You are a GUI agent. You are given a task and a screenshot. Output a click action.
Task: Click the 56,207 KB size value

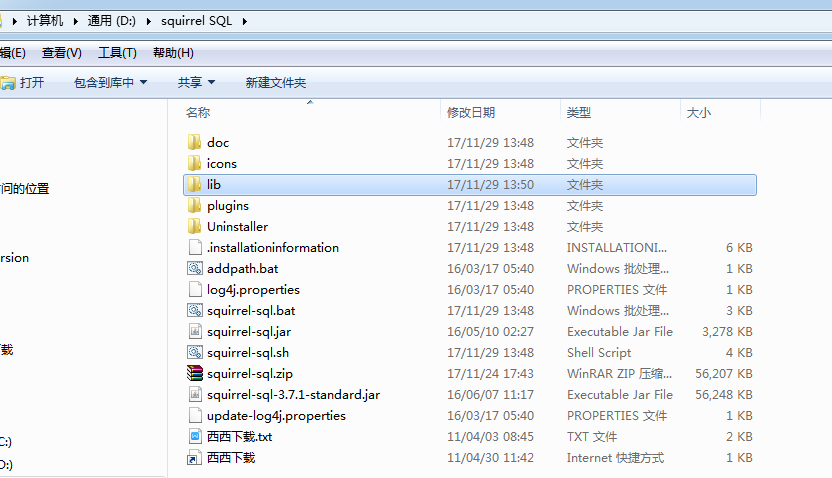(x=724, y=373)
